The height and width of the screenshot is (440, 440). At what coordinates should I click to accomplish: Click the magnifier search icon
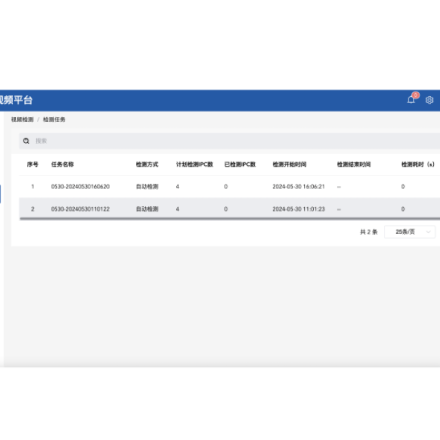point(26,141)
